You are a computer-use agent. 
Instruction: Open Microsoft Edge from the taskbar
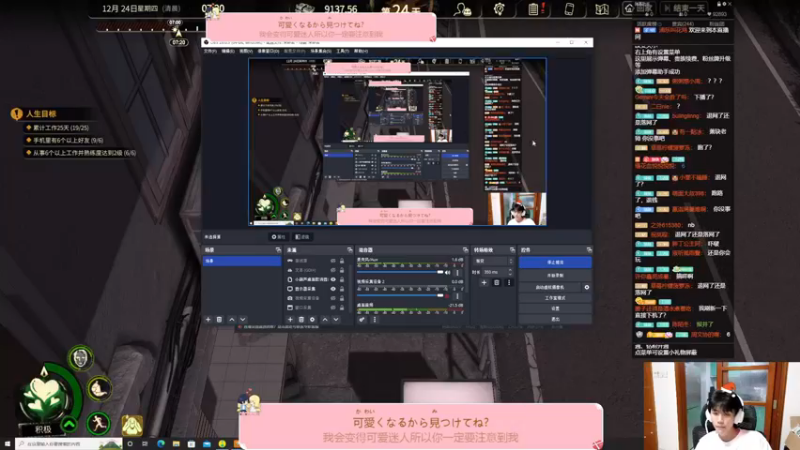[161, 444]
